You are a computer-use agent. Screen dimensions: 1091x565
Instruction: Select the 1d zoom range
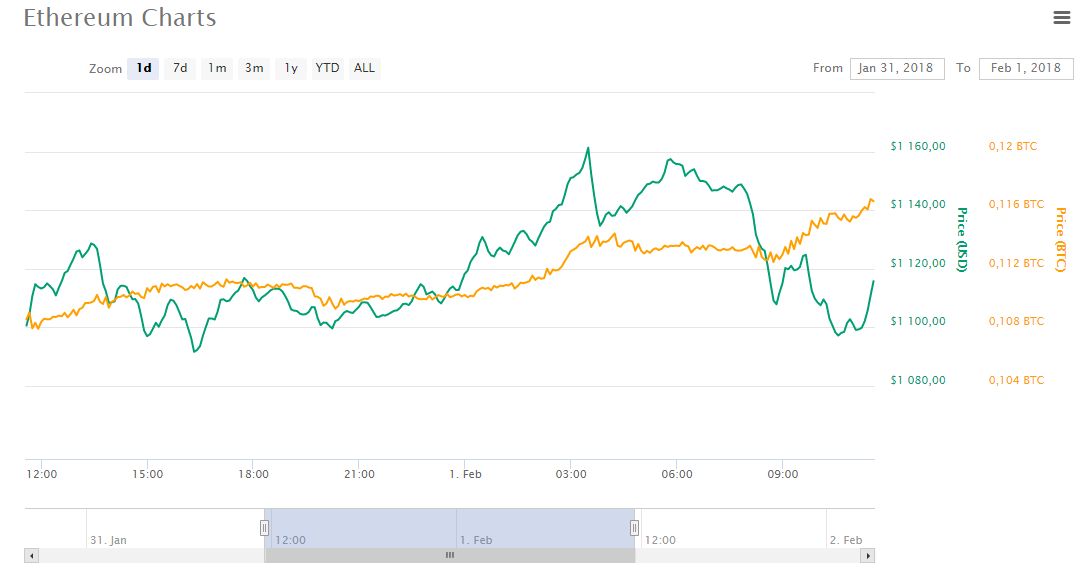click(x=143, y=68)
